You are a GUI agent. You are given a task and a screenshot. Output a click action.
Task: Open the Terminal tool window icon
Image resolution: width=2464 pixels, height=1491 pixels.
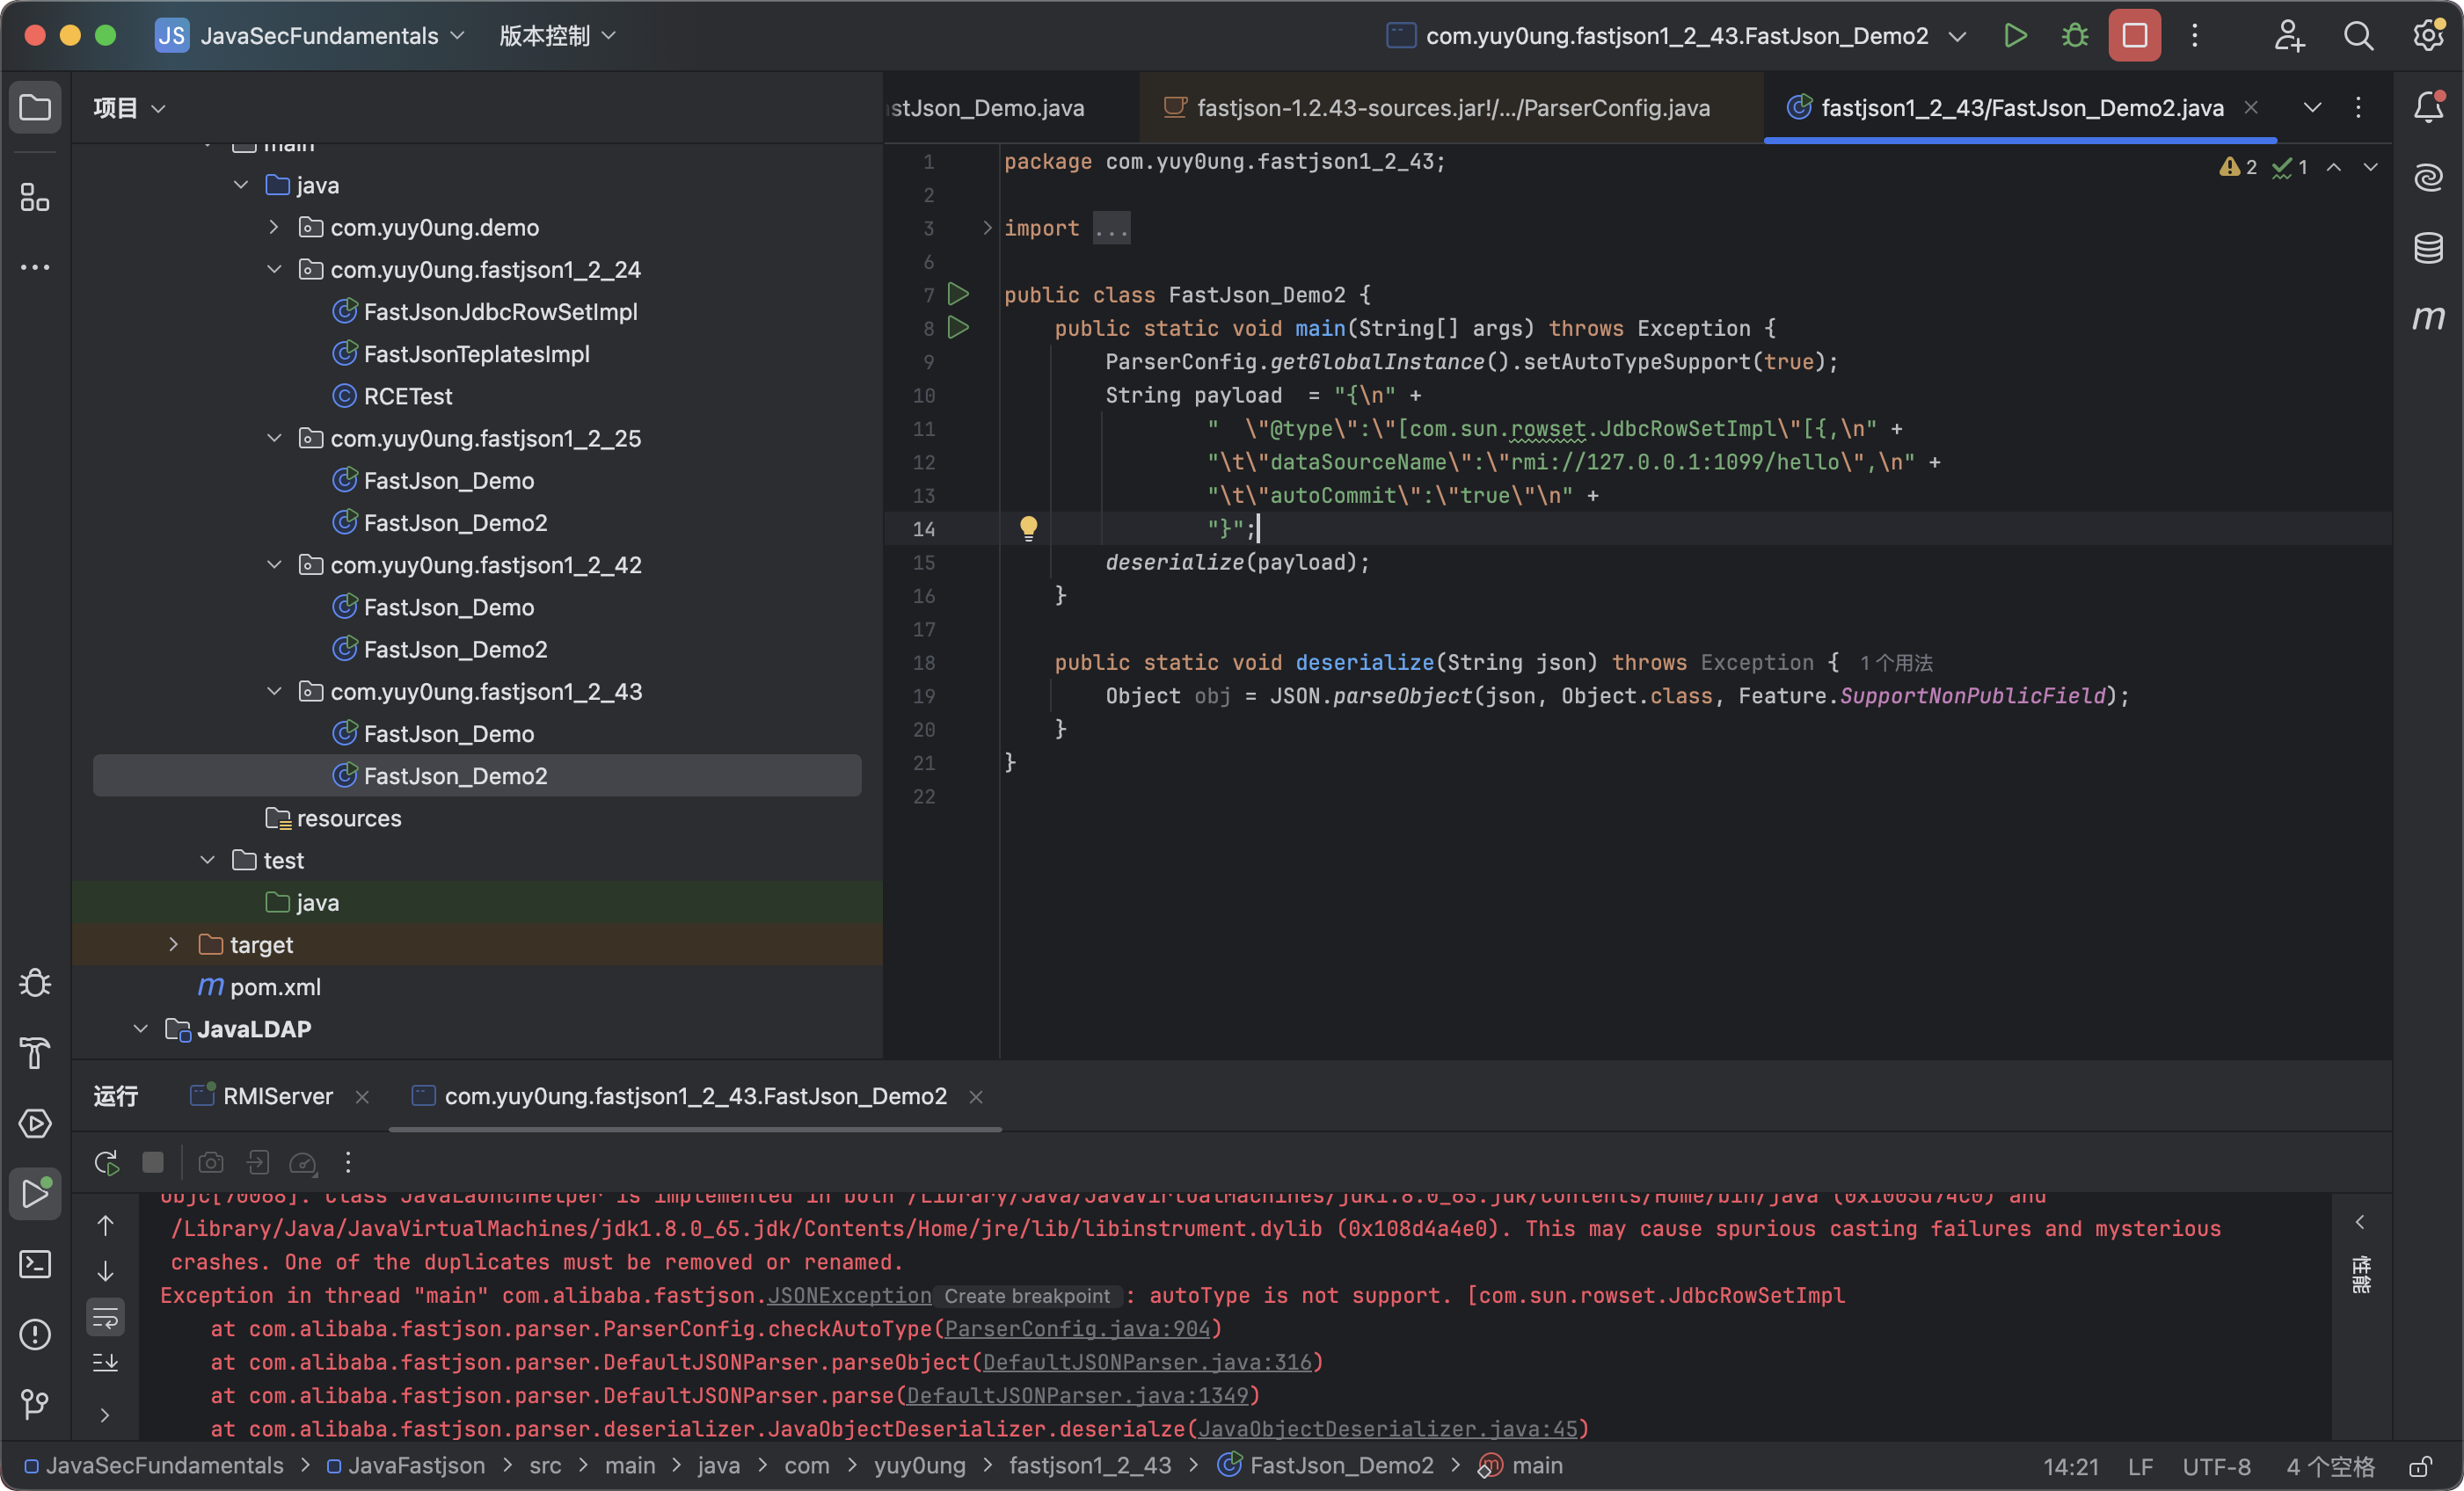pyautogui.click(x=35, y=1264)
